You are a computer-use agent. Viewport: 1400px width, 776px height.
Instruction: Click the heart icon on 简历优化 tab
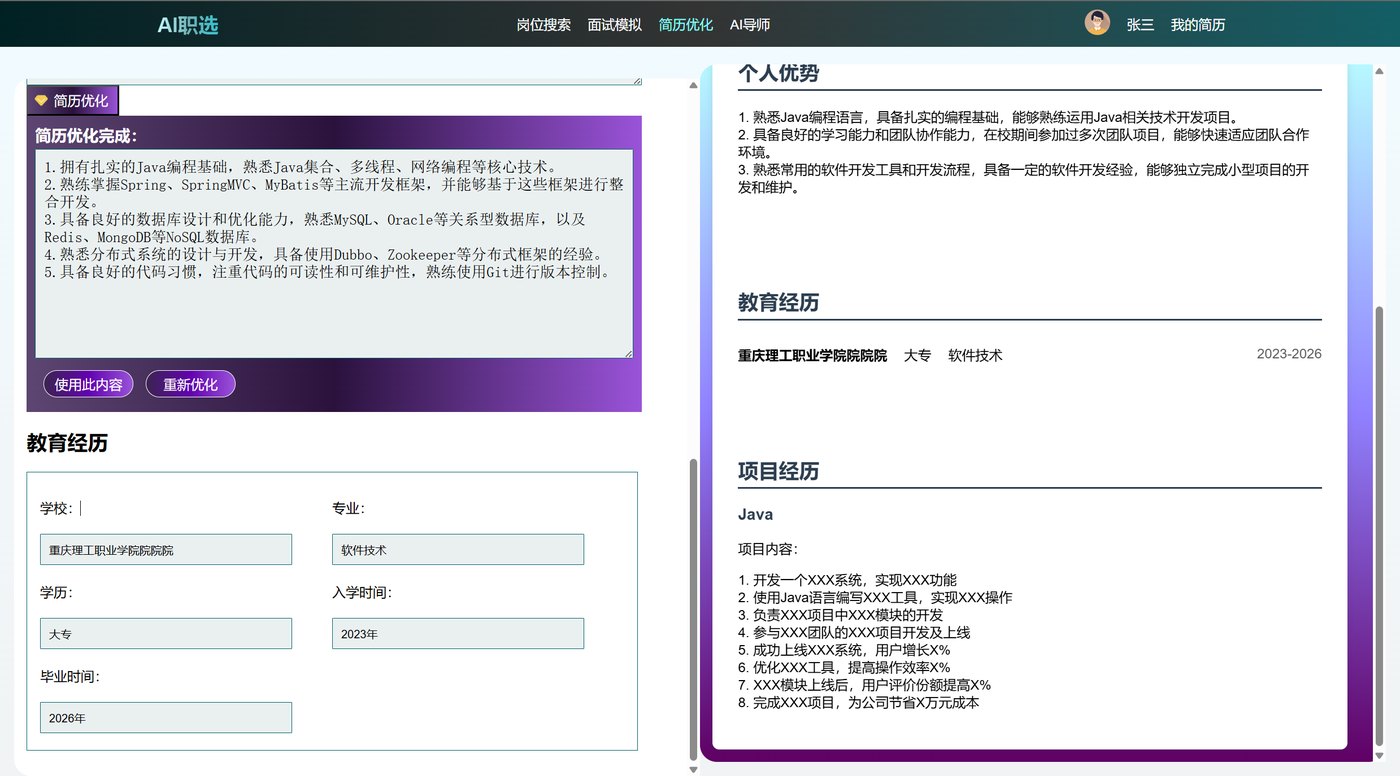pos(41,101)
